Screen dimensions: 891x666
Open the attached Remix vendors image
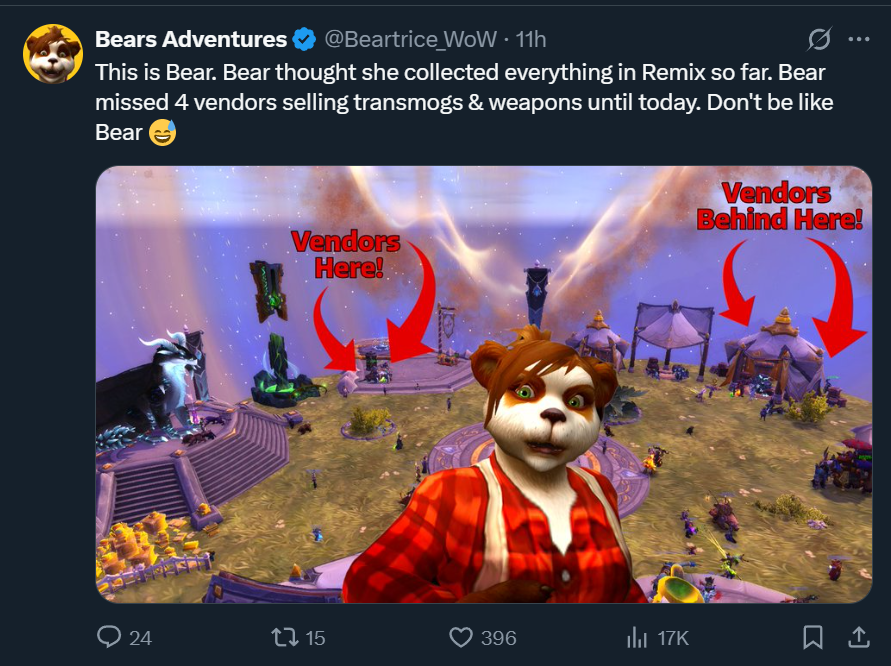[484, 384]
